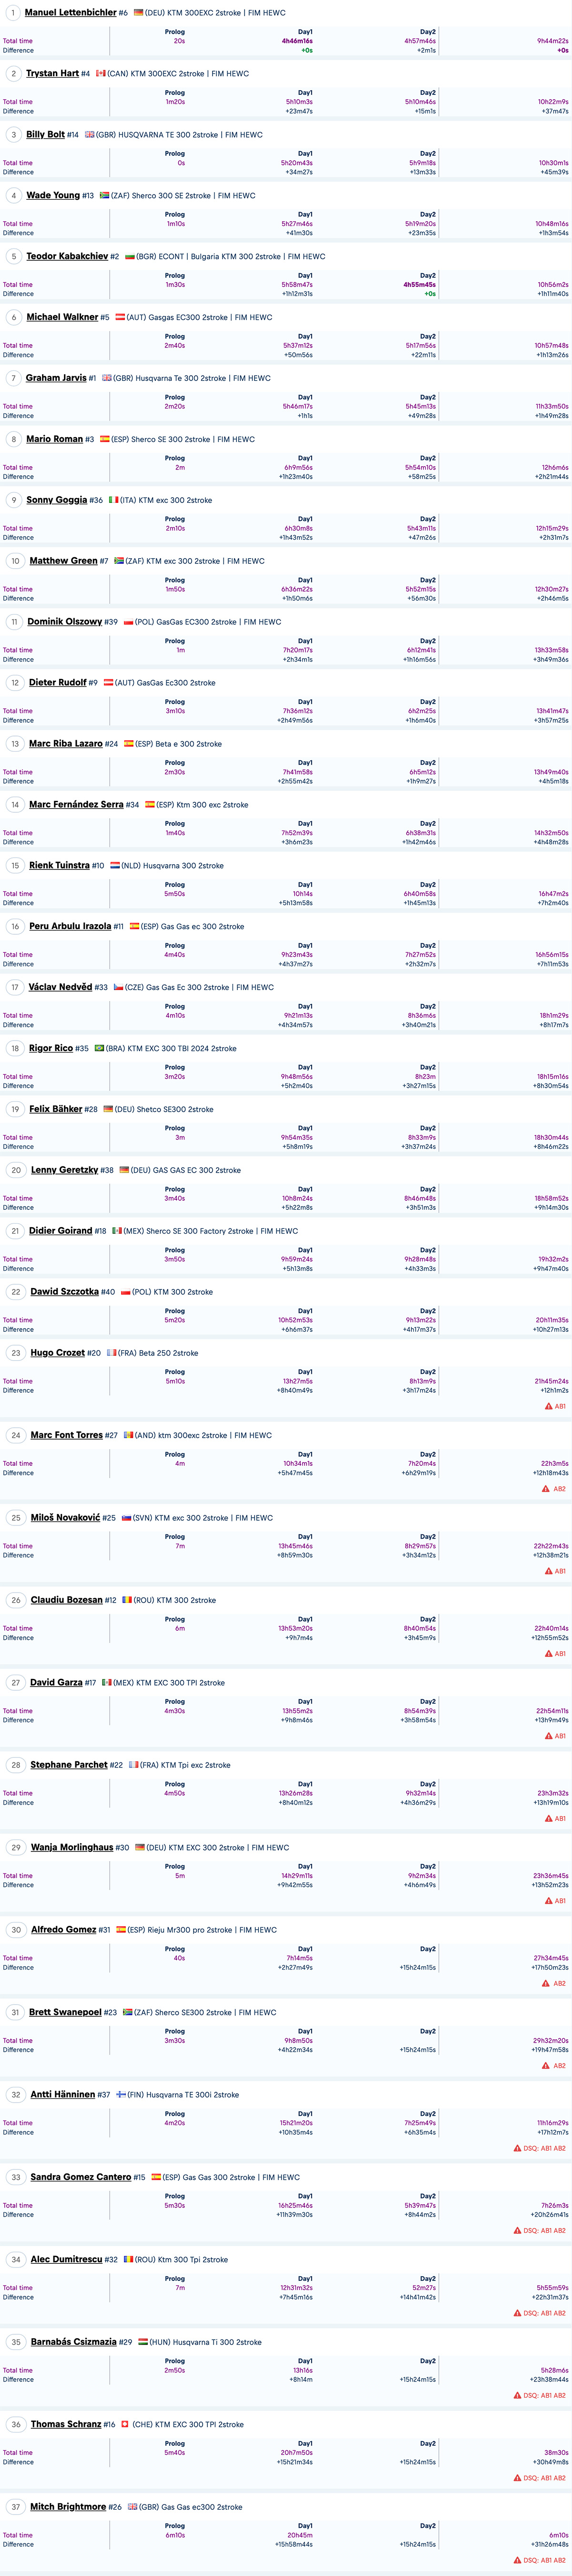Click position badge number 10
572x2576 pixels.
(15, 561)
